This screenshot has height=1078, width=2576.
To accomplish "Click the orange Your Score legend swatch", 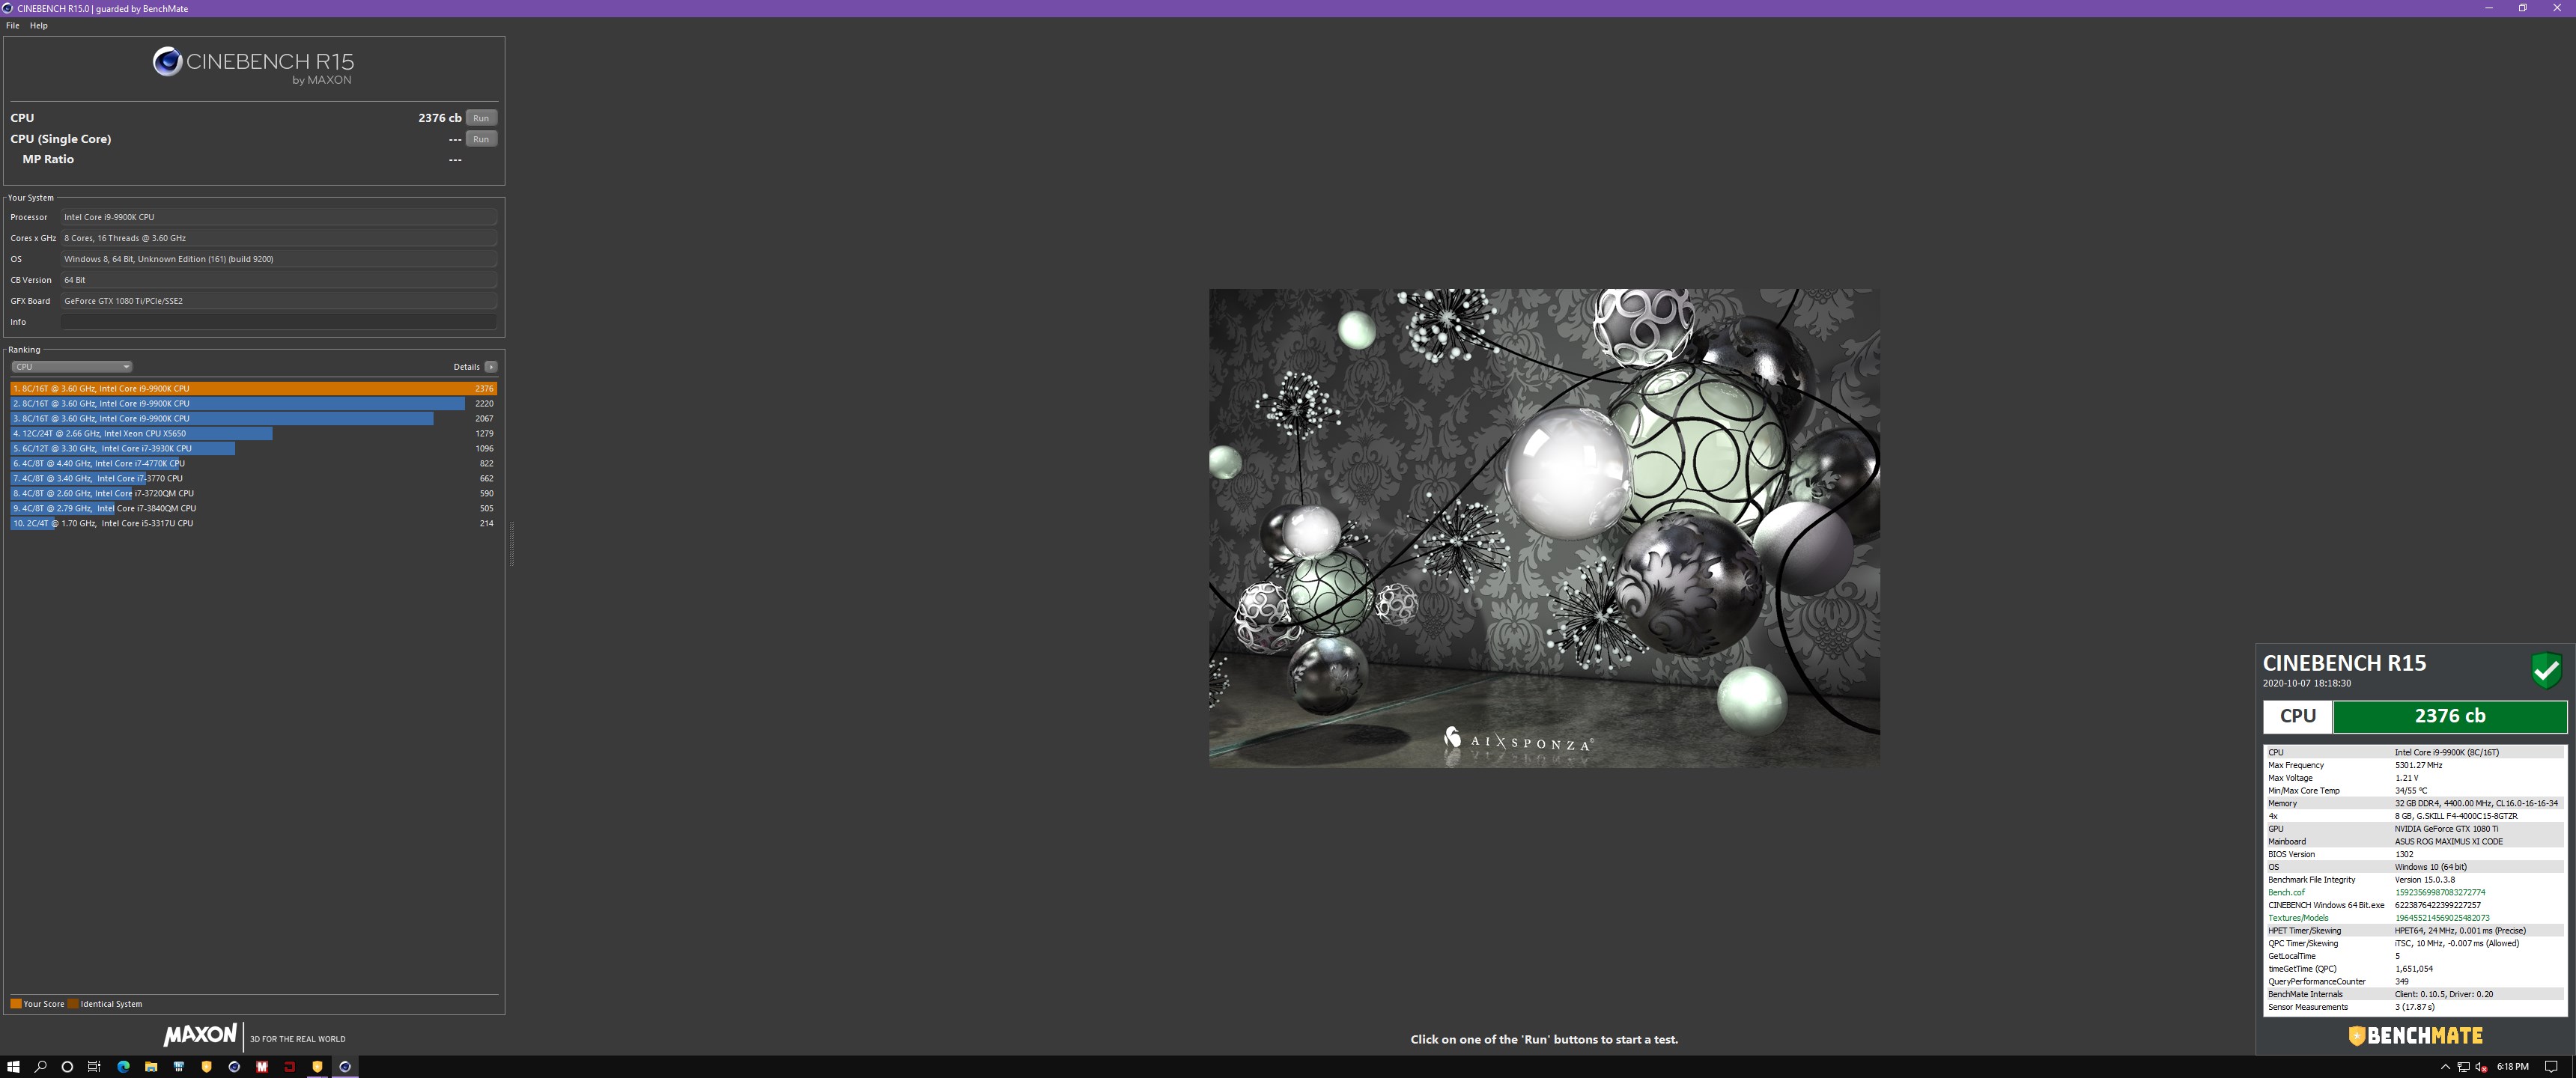I will [16, 1004].
